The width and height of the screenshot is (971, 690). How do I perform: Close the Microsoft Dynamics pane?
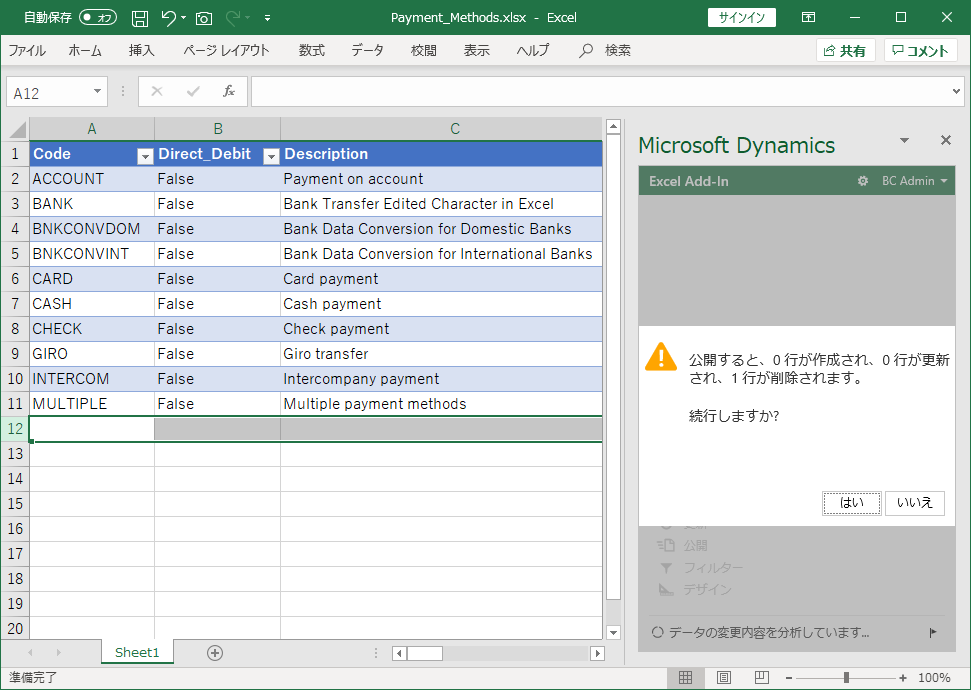pyautogui.click(x=946, y=140)
